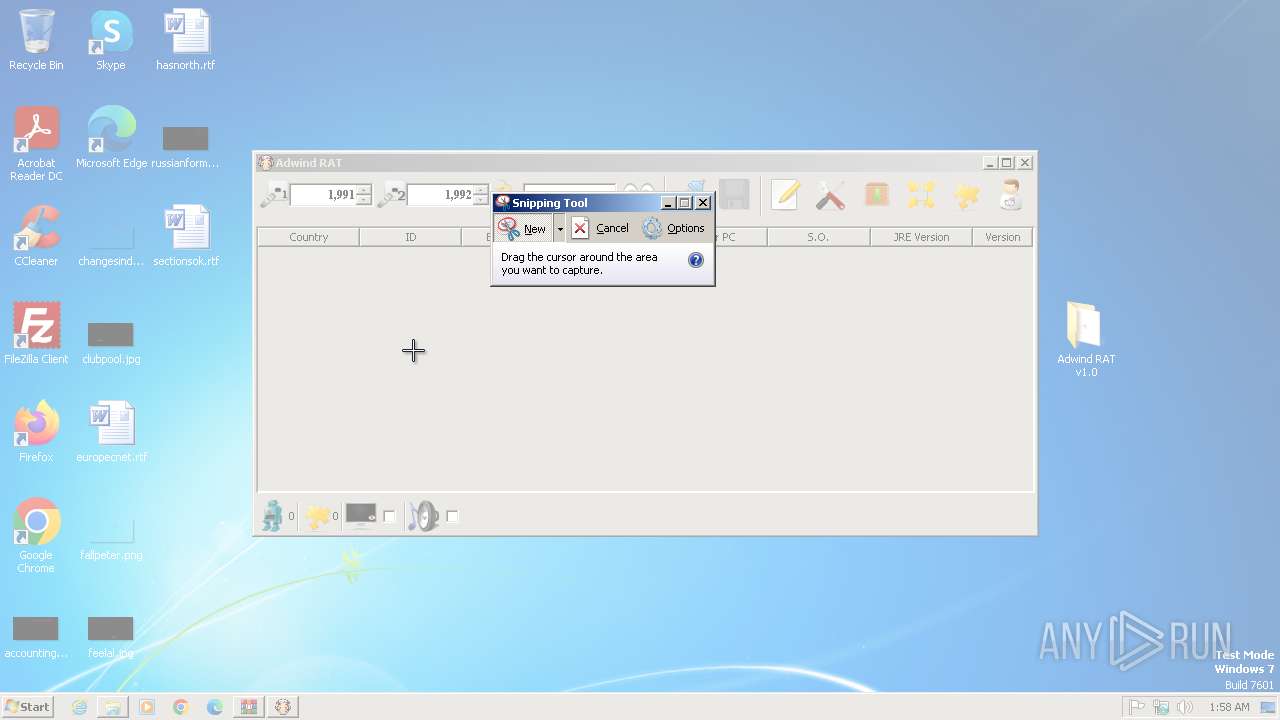The image size is (1280, 720).
Task: Click the New snip button
Action: pos(522,229)
